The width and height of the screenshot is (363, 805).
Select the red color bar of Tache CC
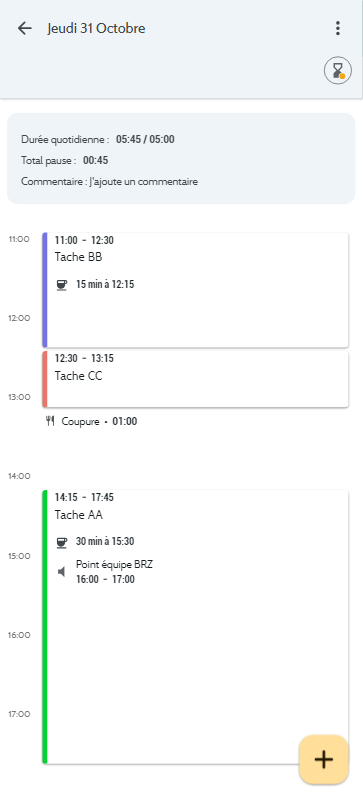(x=45, y=379)
